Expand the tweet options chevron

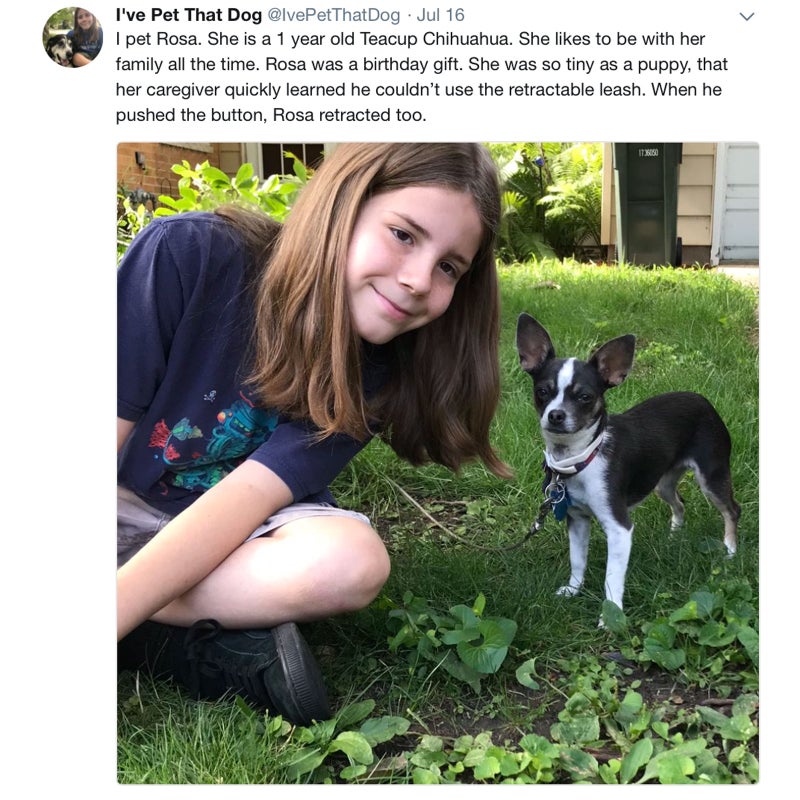click(x=746, y=16)
